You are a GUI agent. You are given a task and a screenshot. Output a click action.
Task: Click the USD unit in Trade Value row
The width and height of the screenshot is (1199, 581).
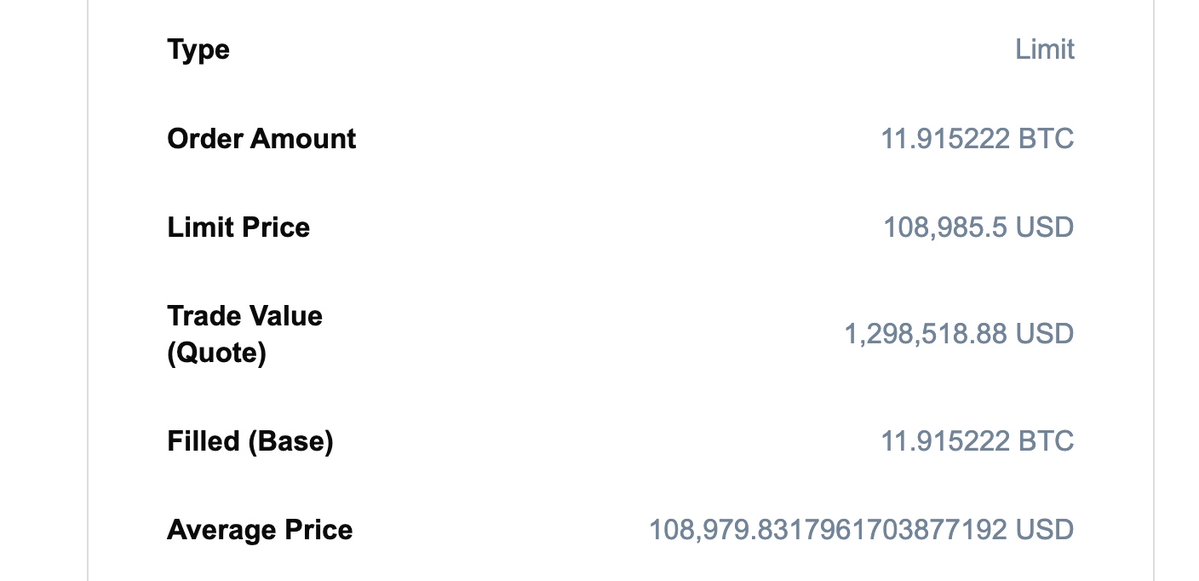(1045, 333)
